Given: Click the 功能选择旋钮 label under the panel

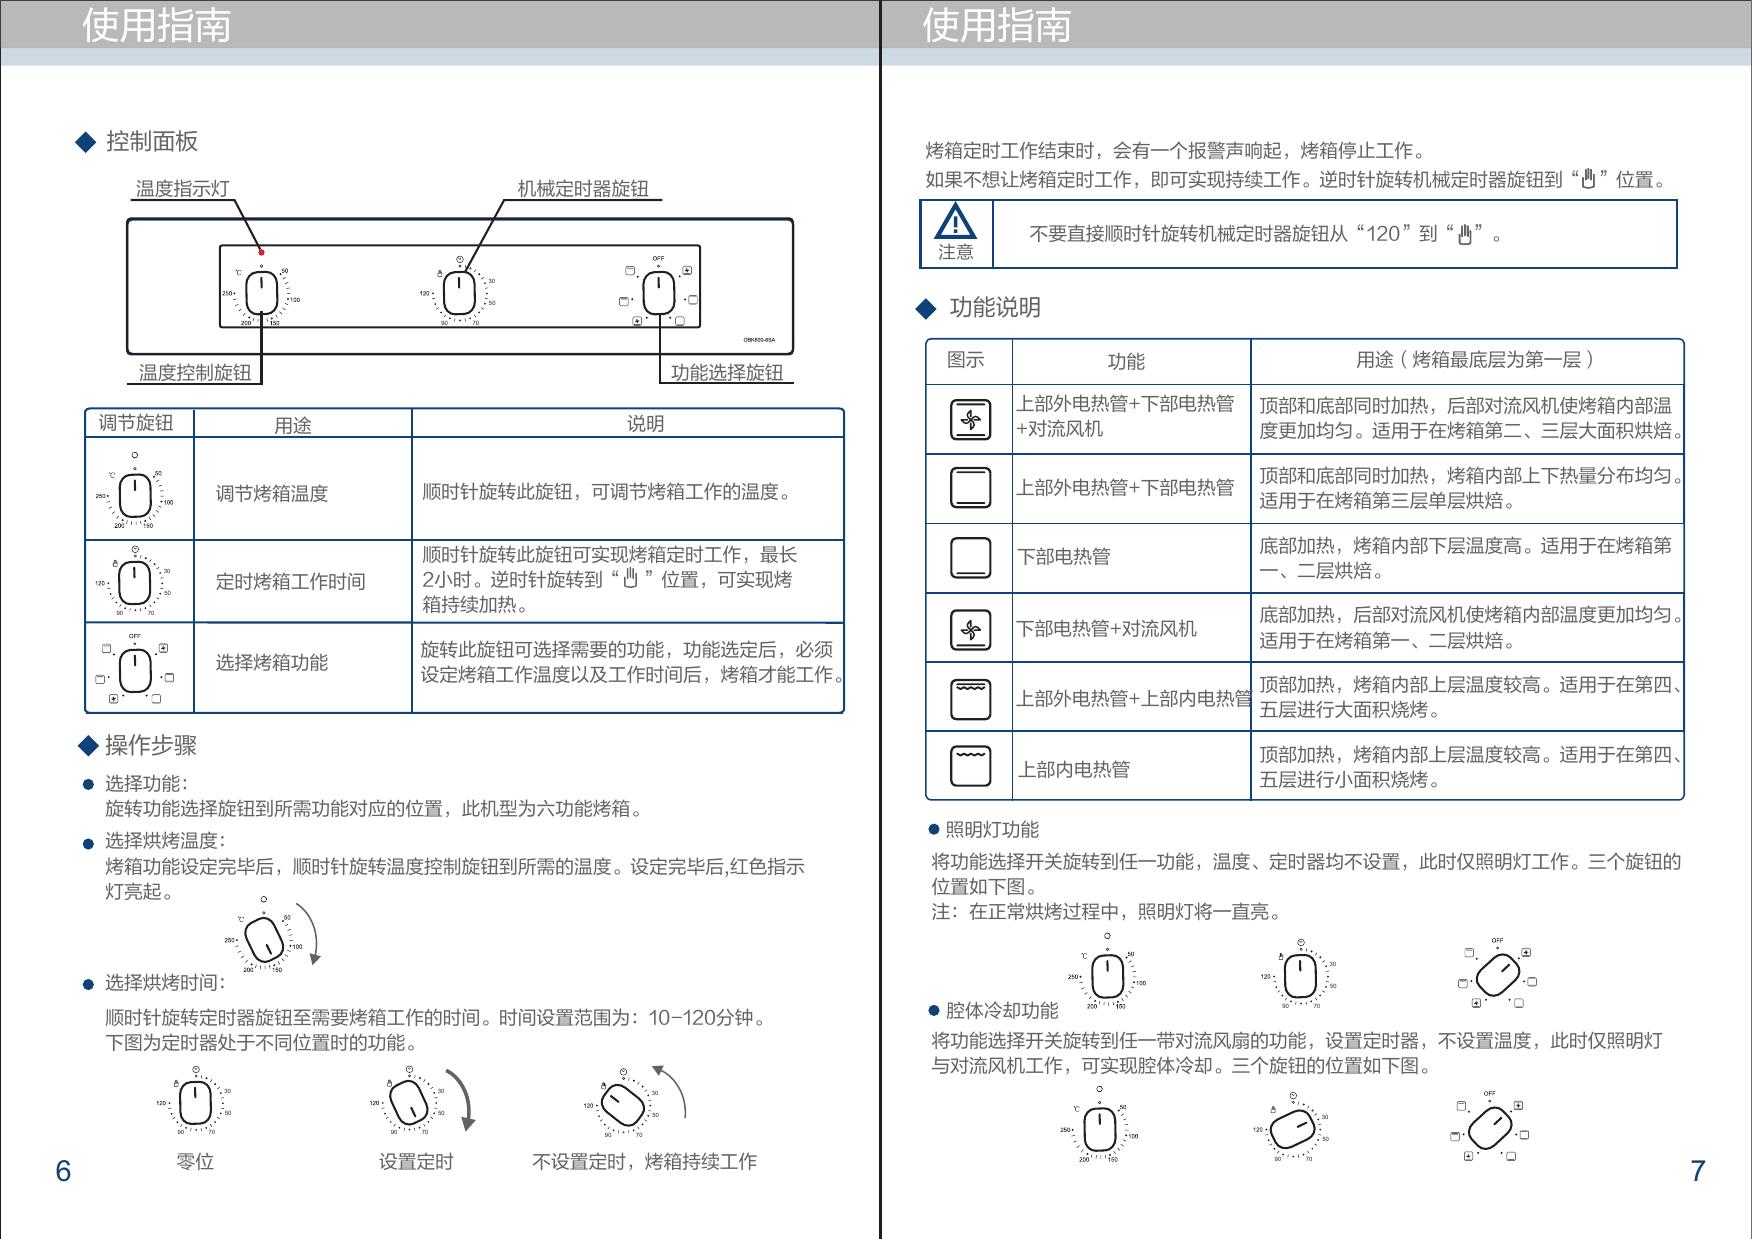Looking at the screenshot, I should pos(726,373).
